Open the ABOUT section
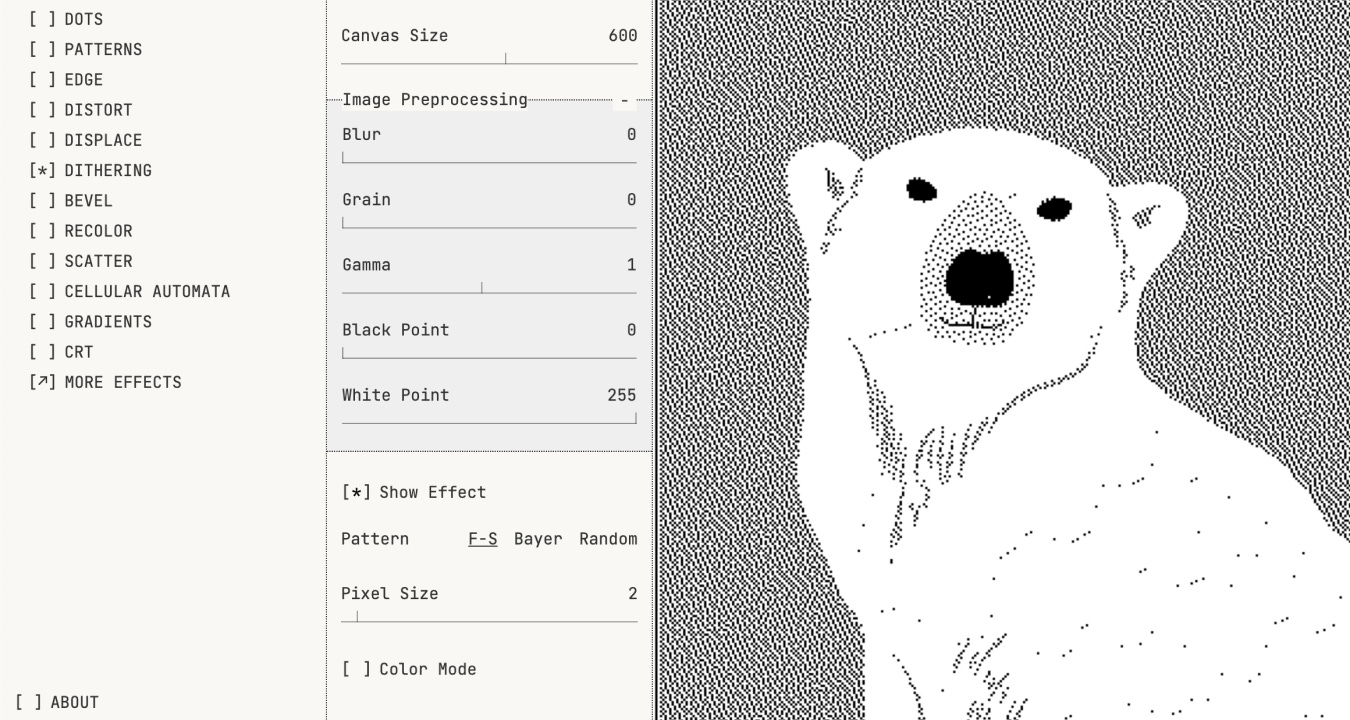The image size is (1350, 720). [57, 702]
